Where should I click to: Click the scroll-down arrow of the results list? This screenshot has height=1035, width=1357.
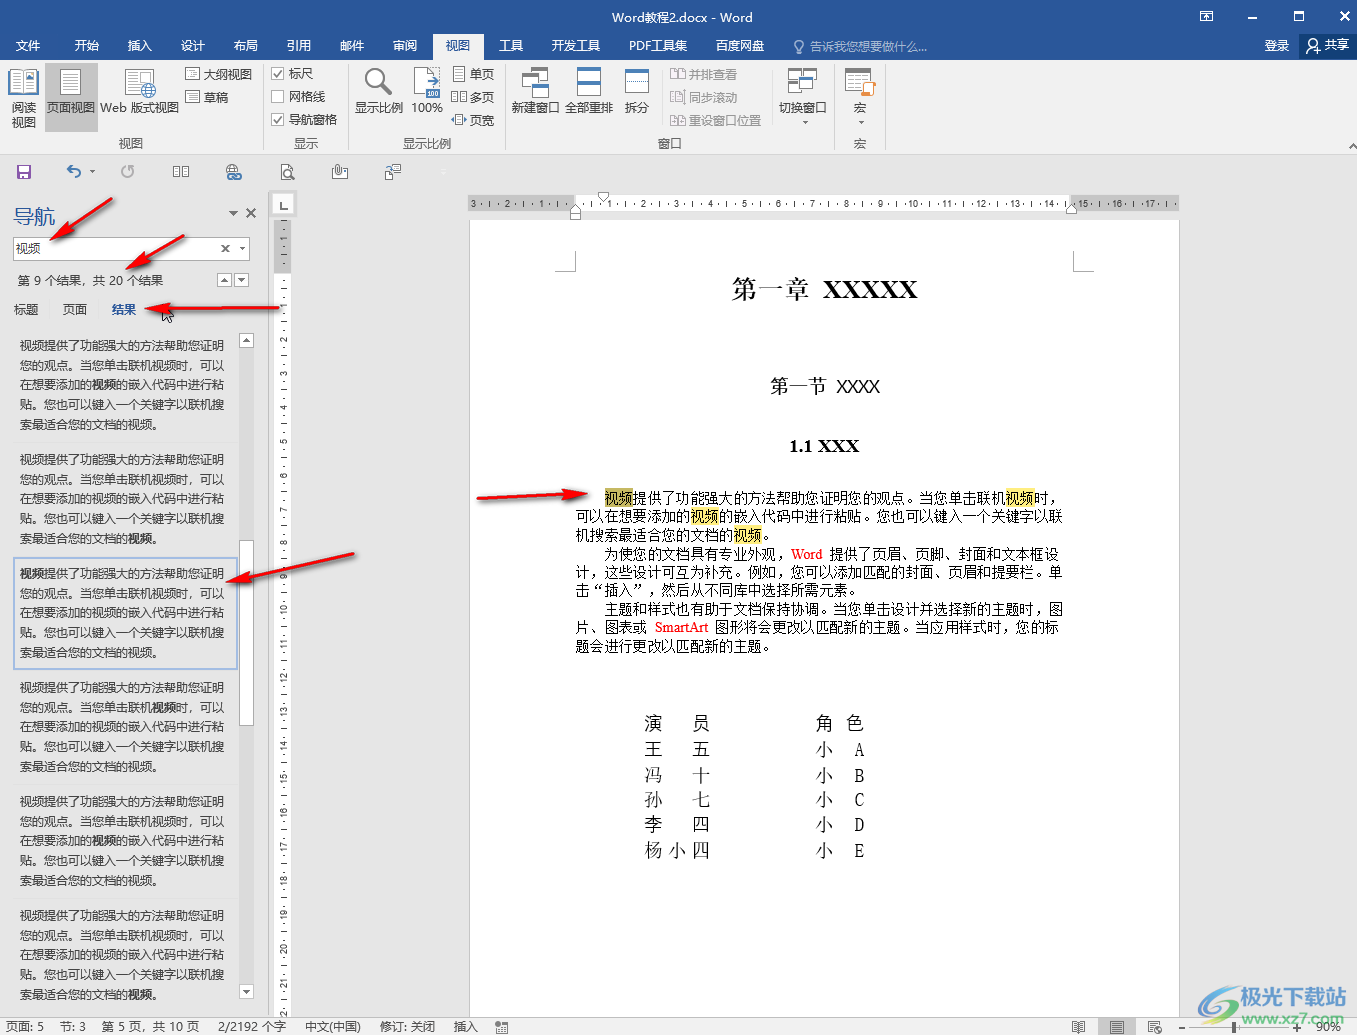[x=247, y=991]
